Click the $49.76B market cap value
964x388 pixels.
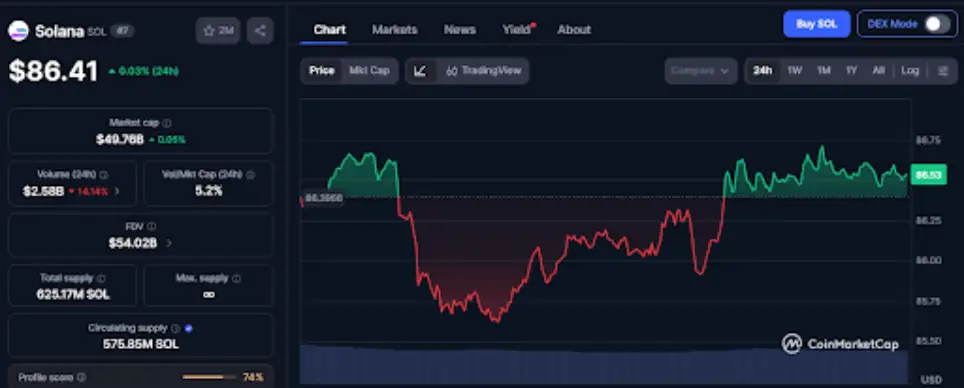point(120,140)
